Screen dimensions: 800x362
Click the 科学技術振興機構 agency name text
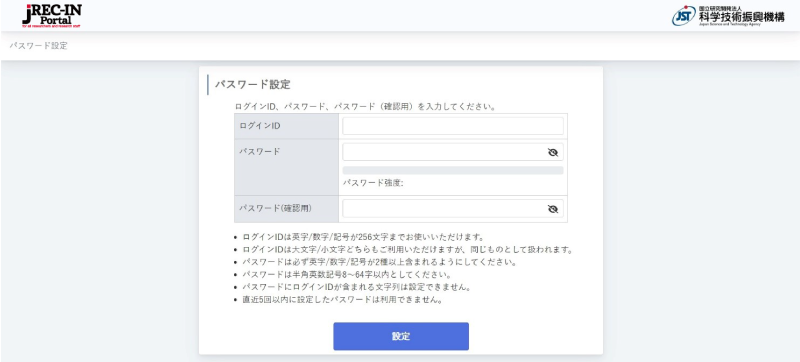741,18
